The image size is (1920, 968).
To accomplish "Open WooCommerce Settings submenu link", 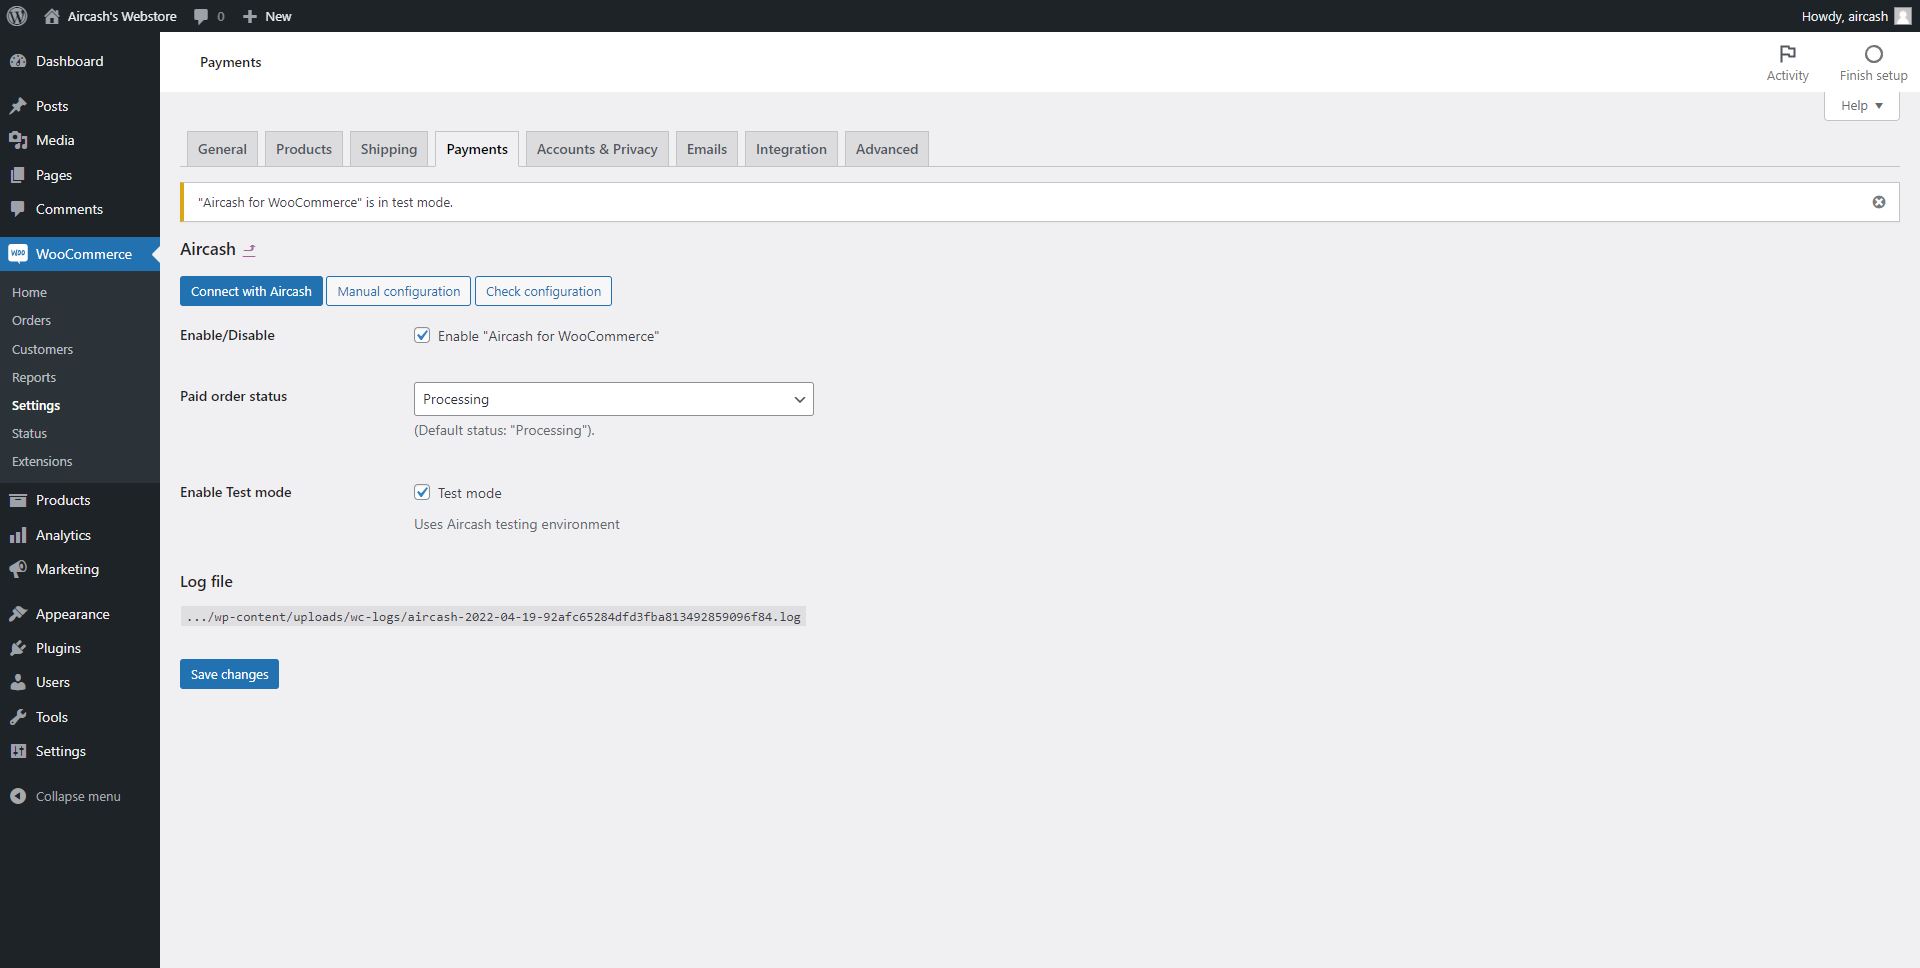I will [x=36, y=405].
